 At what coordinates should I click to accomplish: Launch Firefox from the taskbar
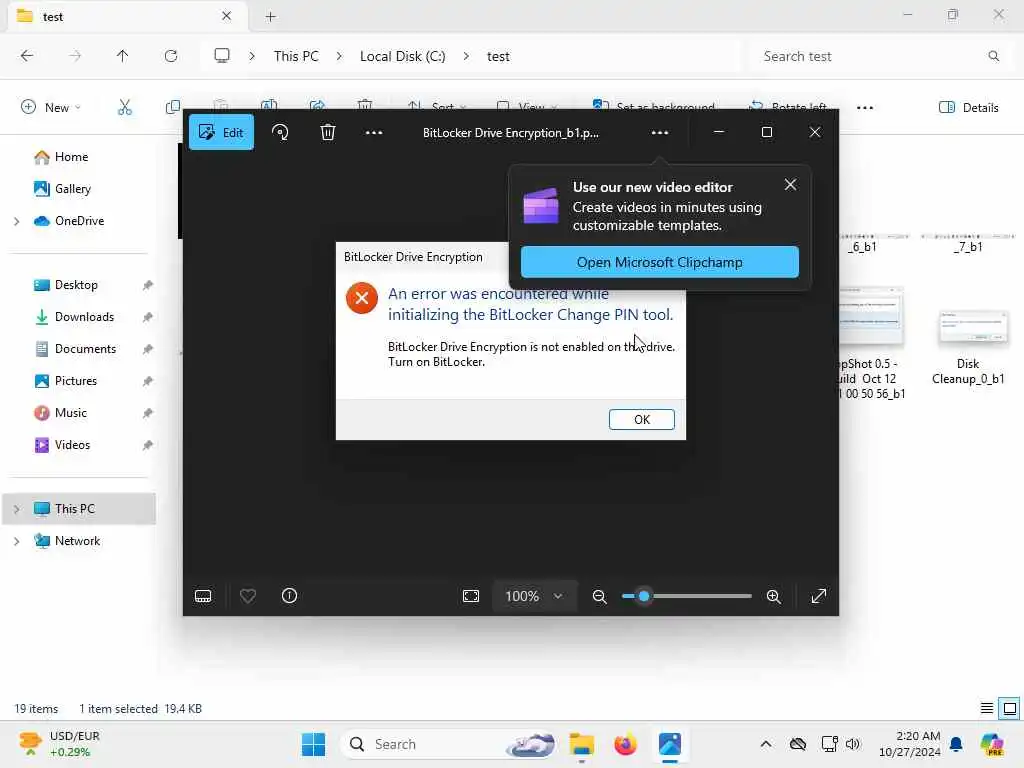point(625,744)
